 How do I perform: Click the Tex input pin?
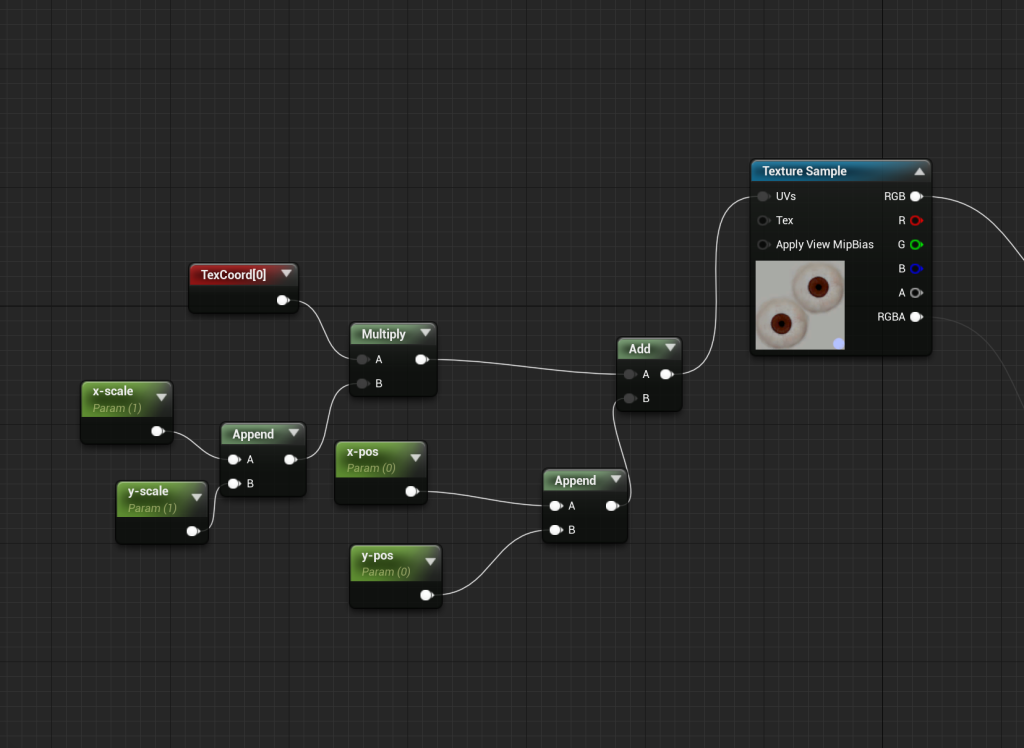click(x=764, y=221)
